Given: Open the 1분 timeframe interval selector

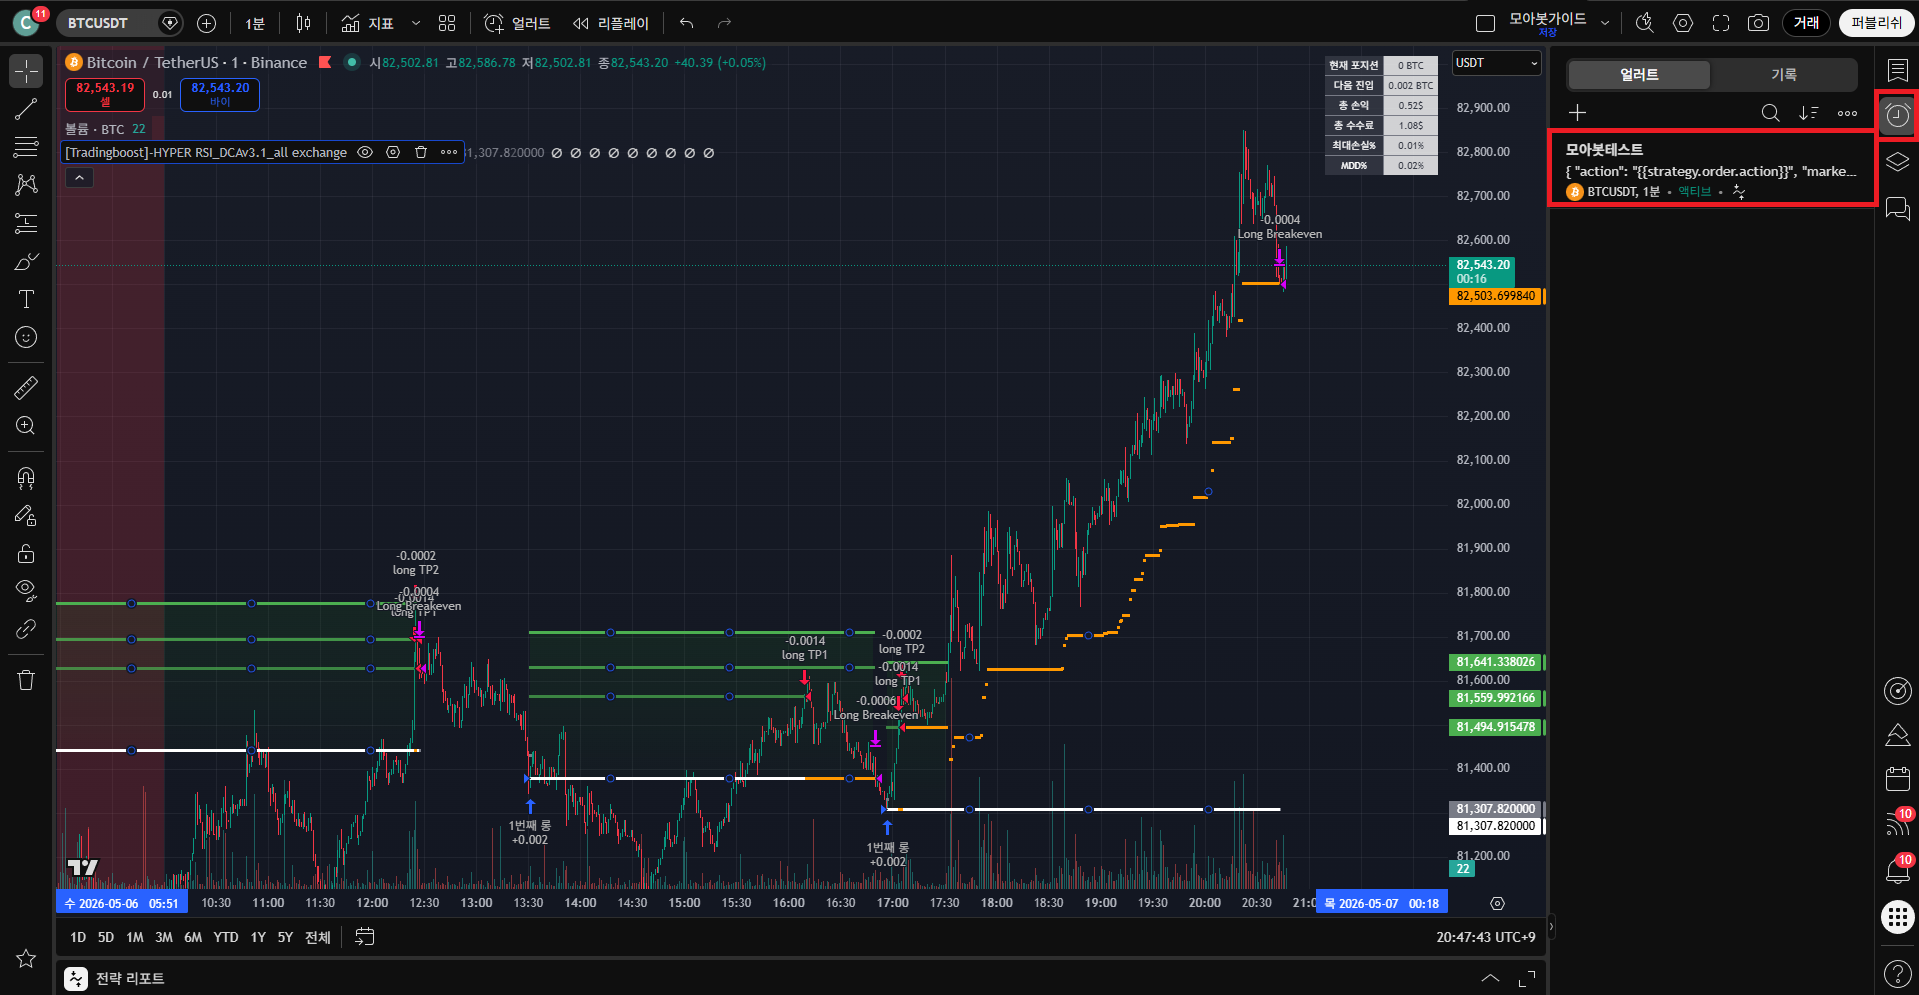Looking at the screenshot, I should click(255, 23).
